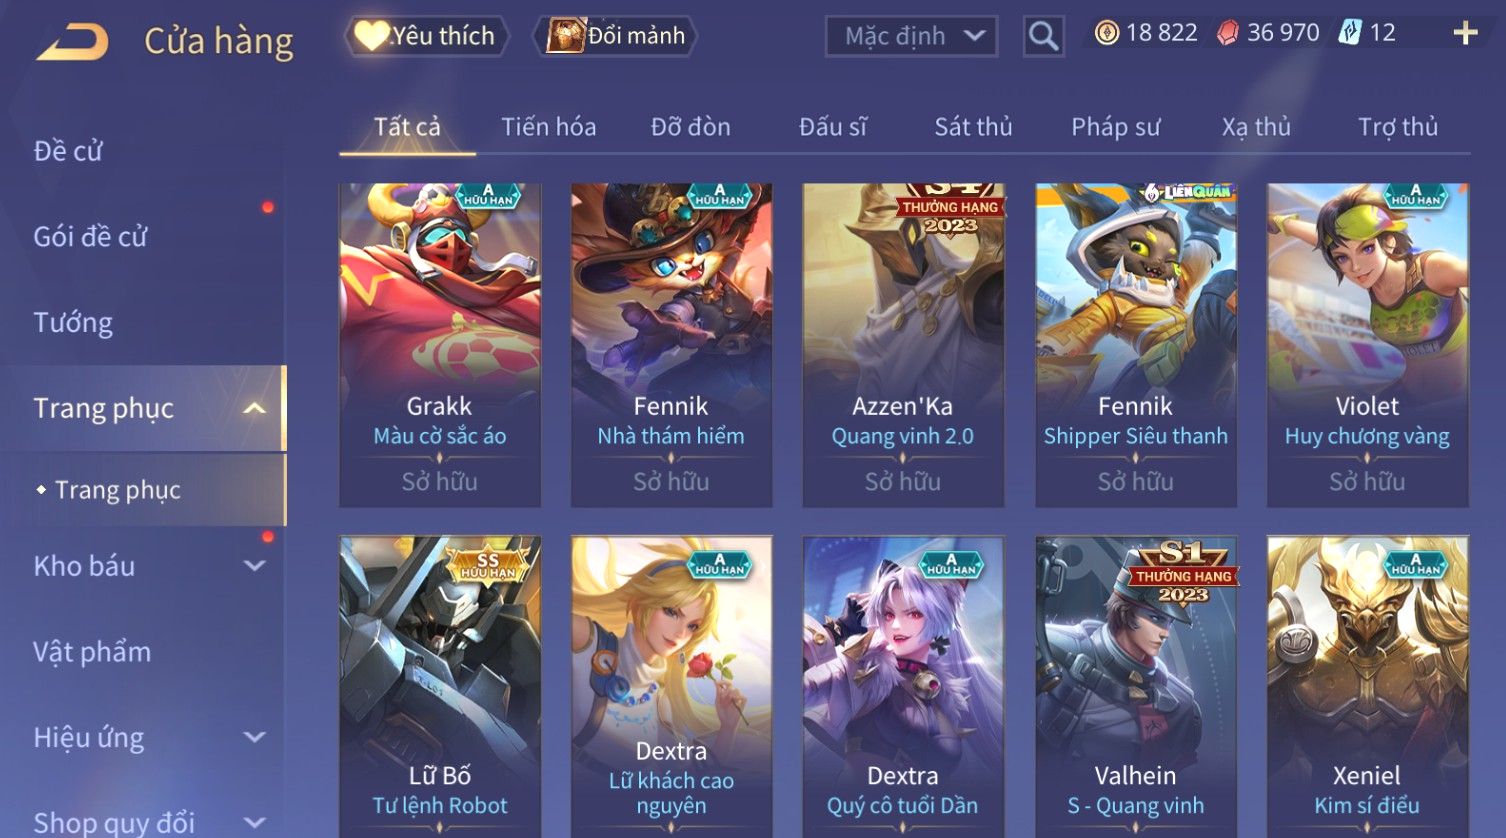Image resolution: width=1506 pixels, height=838 pixels.
Task: Tap the red ruby currency icon
Action: point(1227,33)
